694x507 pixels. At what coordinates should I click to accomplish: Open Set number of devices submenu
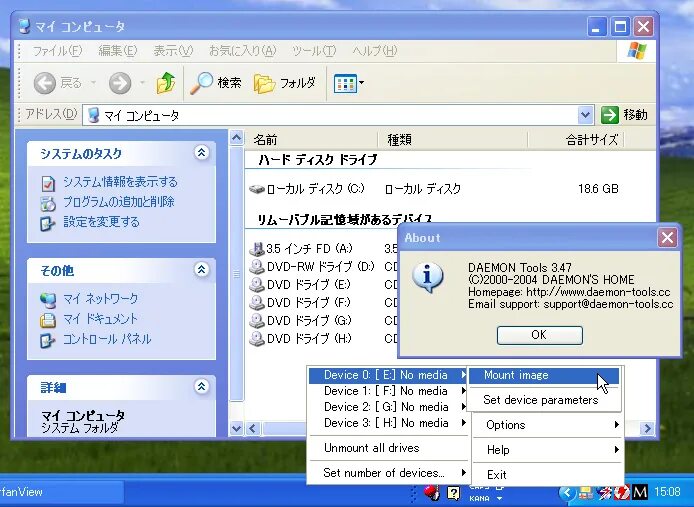388,473
